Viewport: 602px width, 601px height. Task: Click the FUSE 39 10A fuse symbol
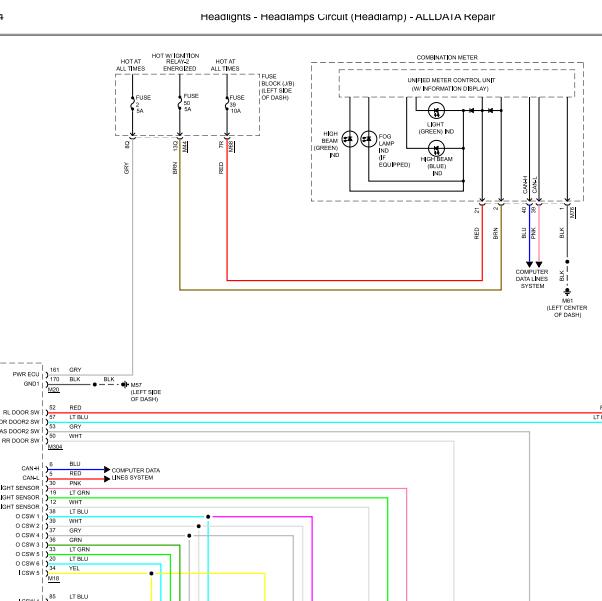click(227, 104)
